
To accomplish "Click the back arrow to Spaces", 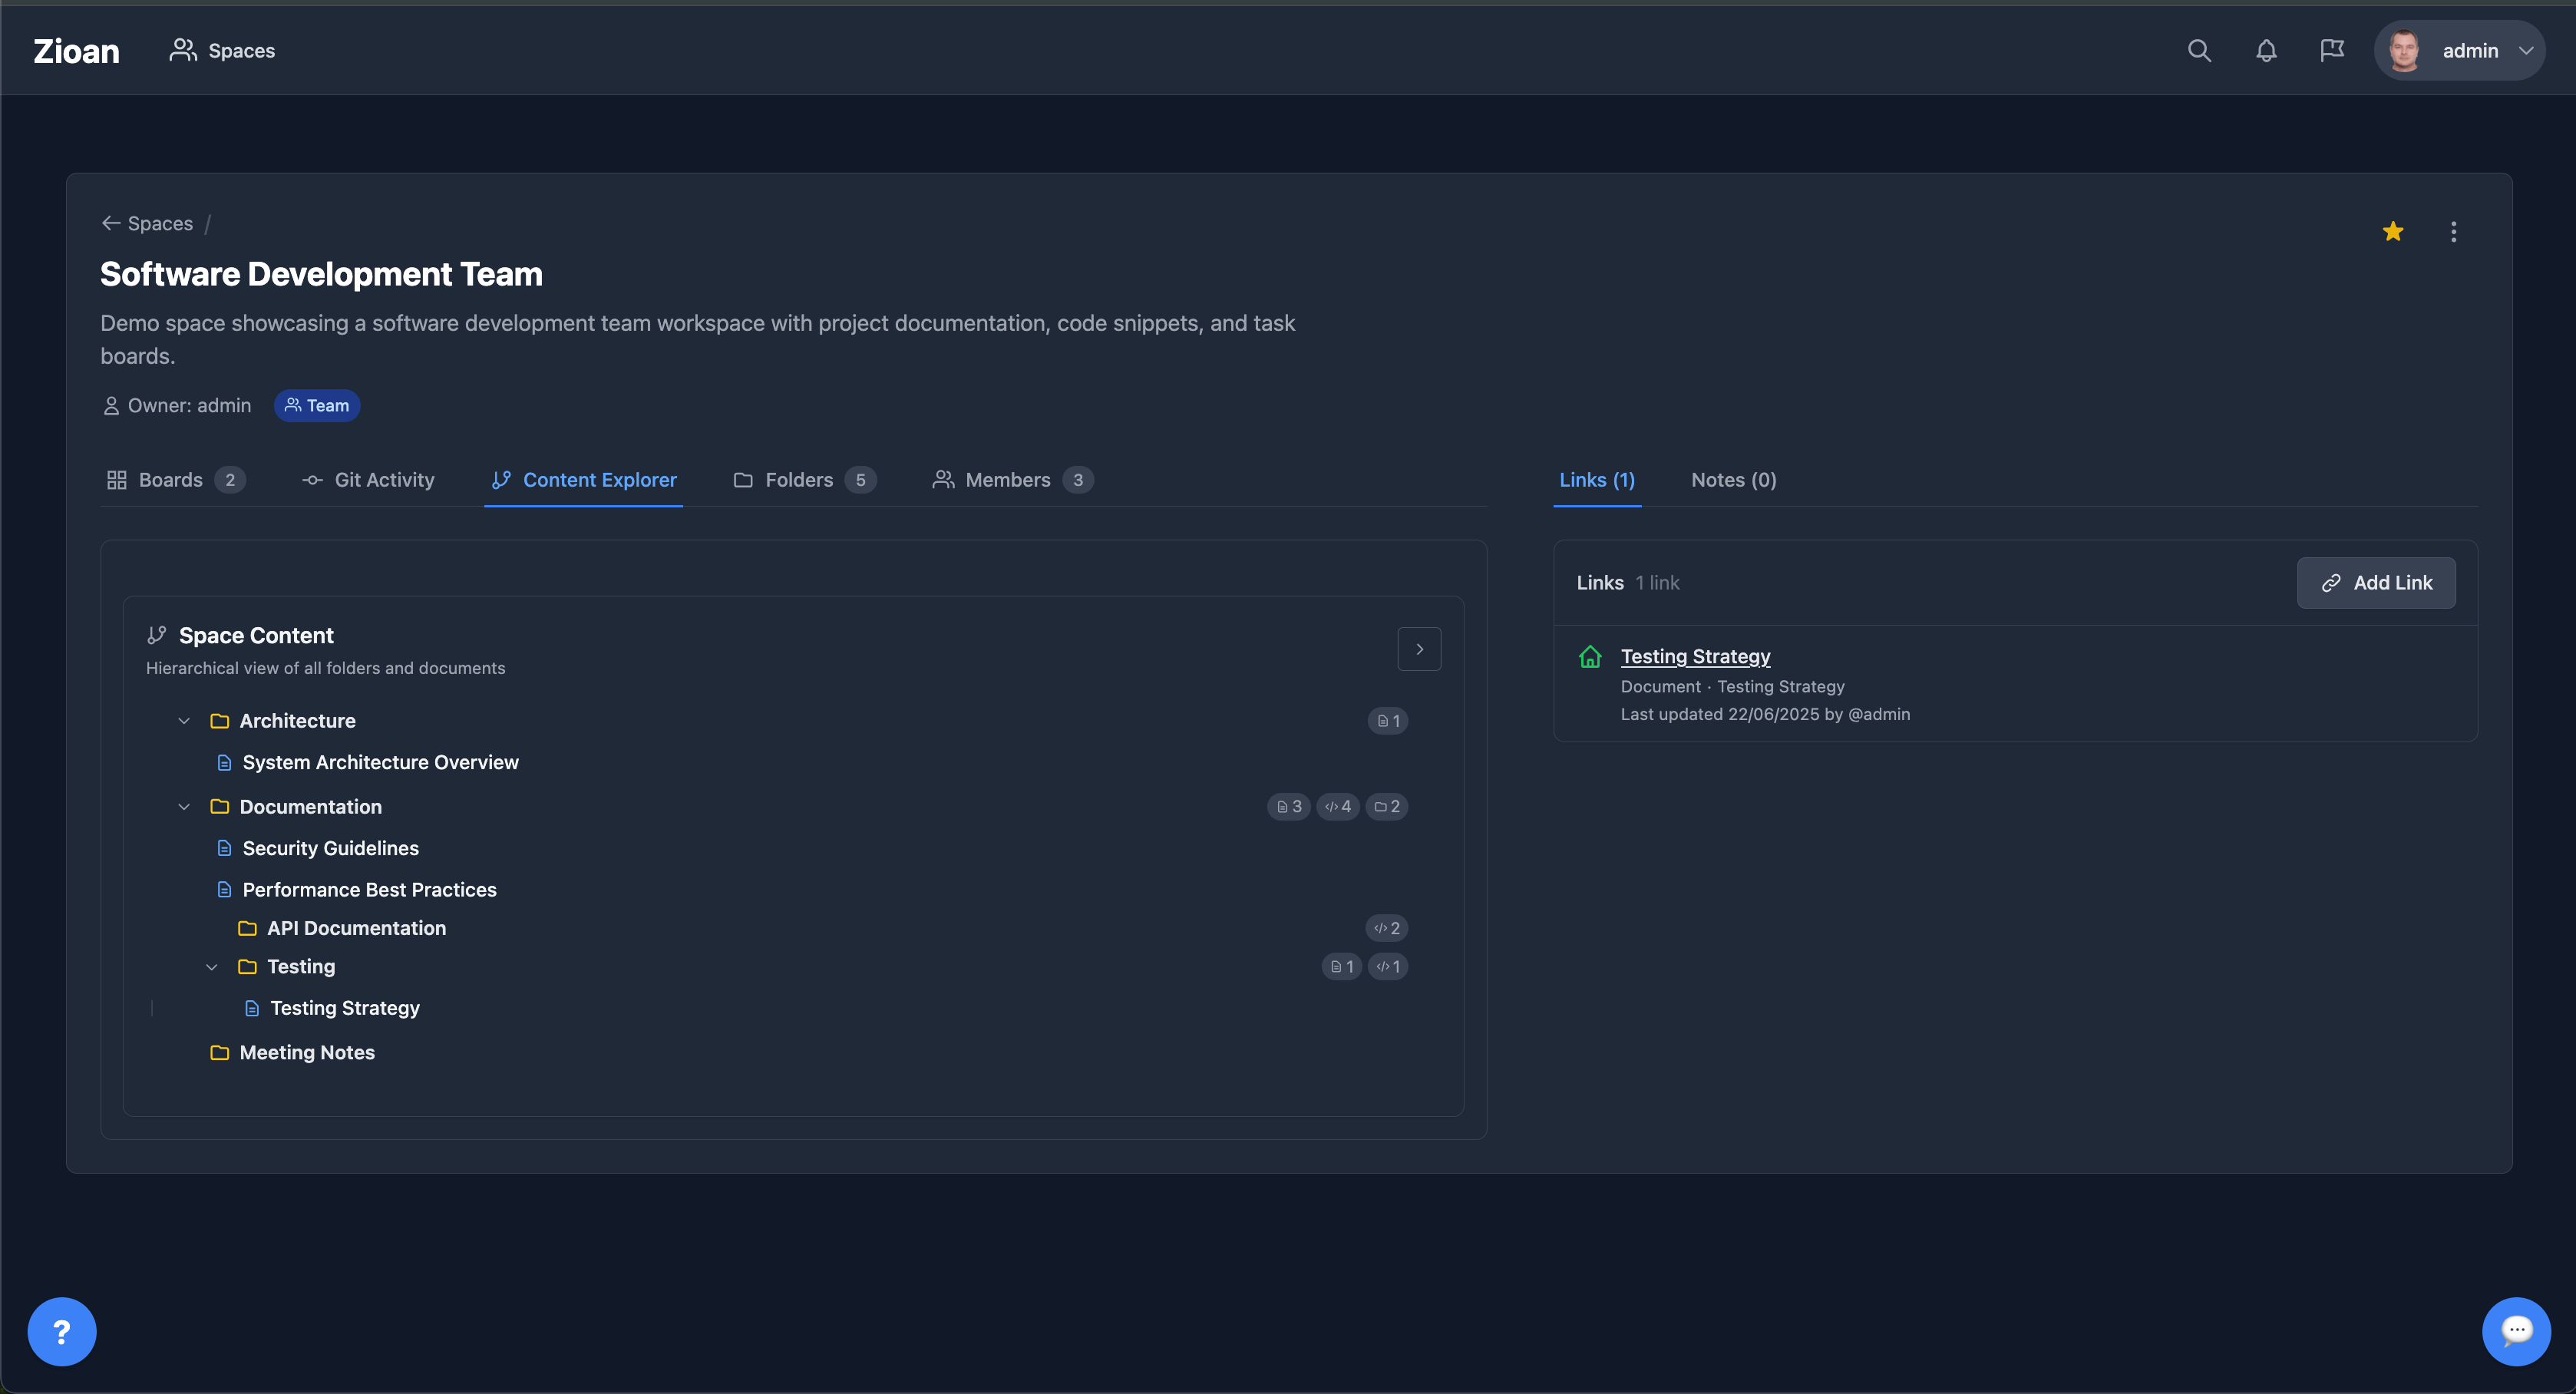I will point(111,223).
